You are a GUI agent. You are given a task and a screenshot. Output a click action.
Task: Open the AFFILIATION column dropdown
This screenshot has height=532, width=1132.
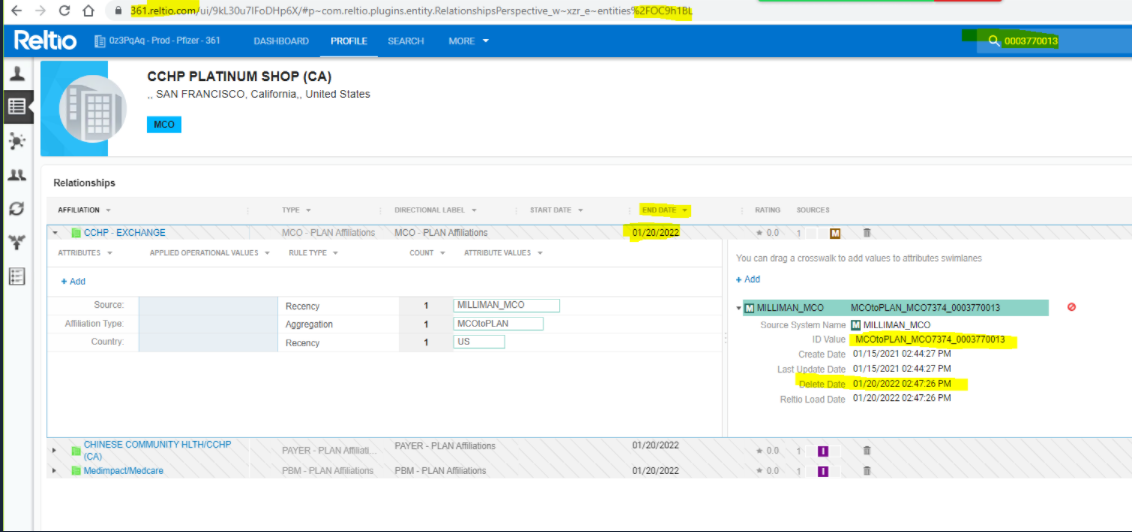tap(108, 210)
